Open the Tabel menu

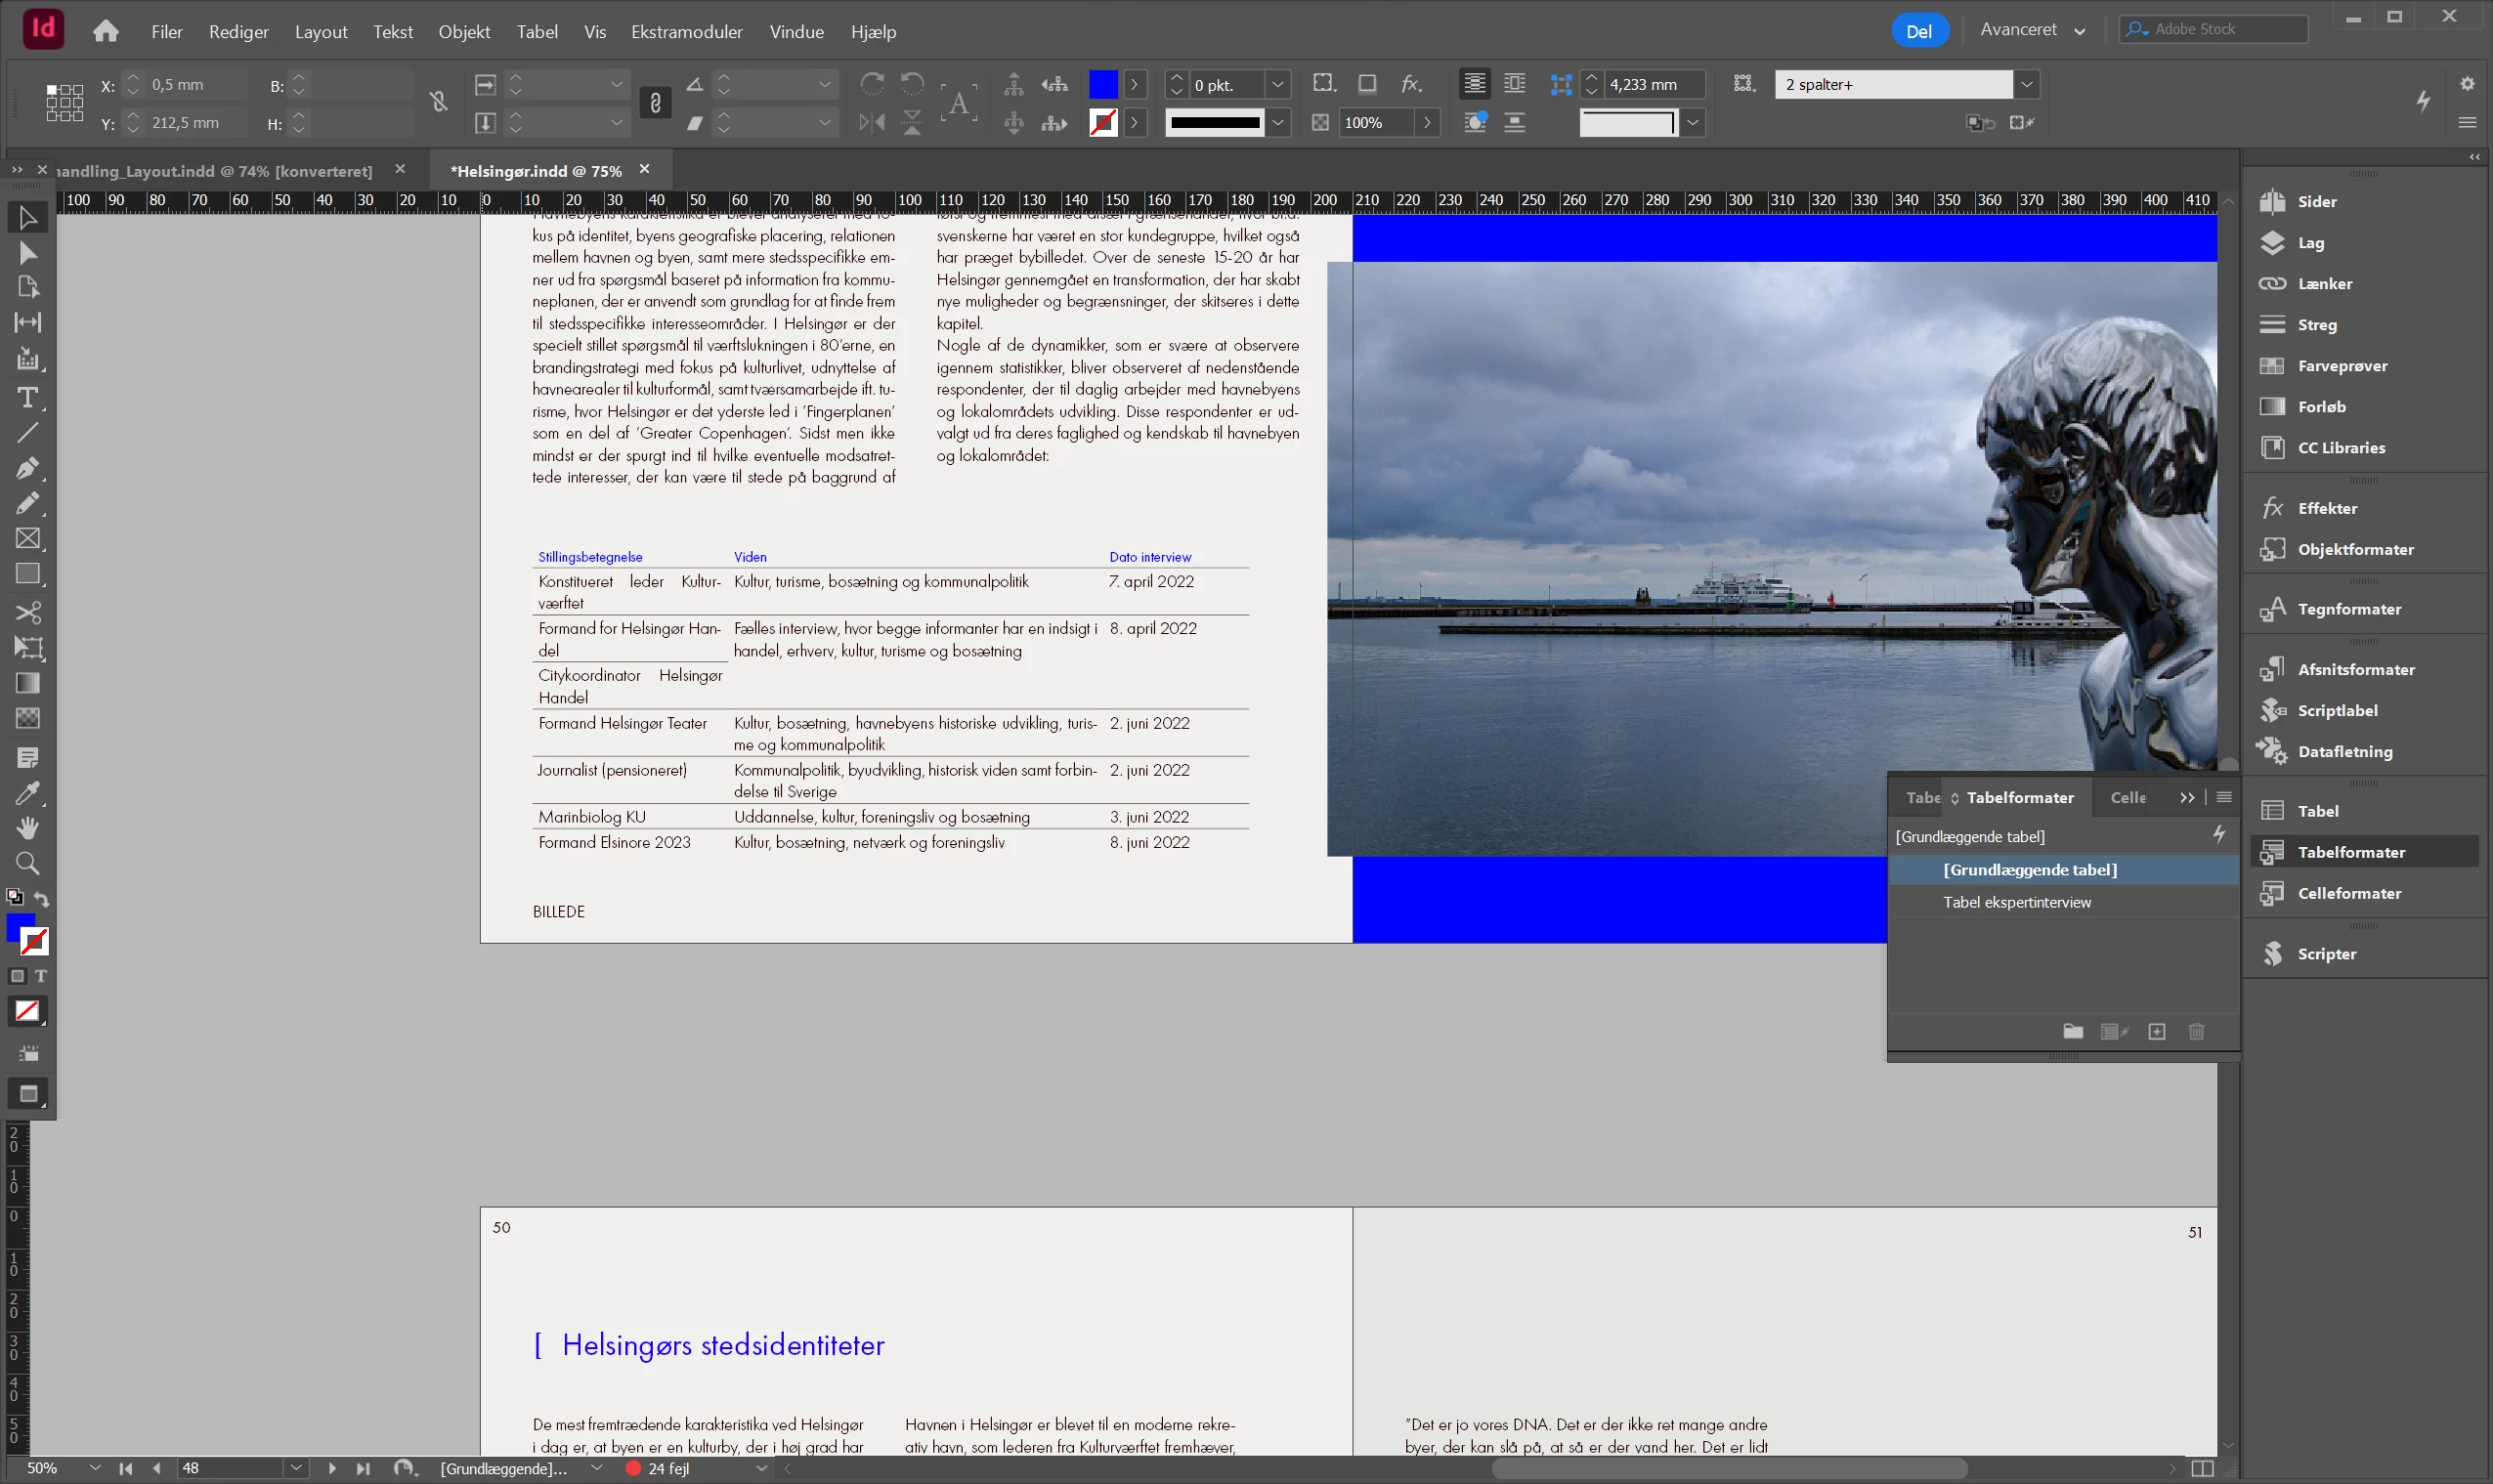coord(536,32)
